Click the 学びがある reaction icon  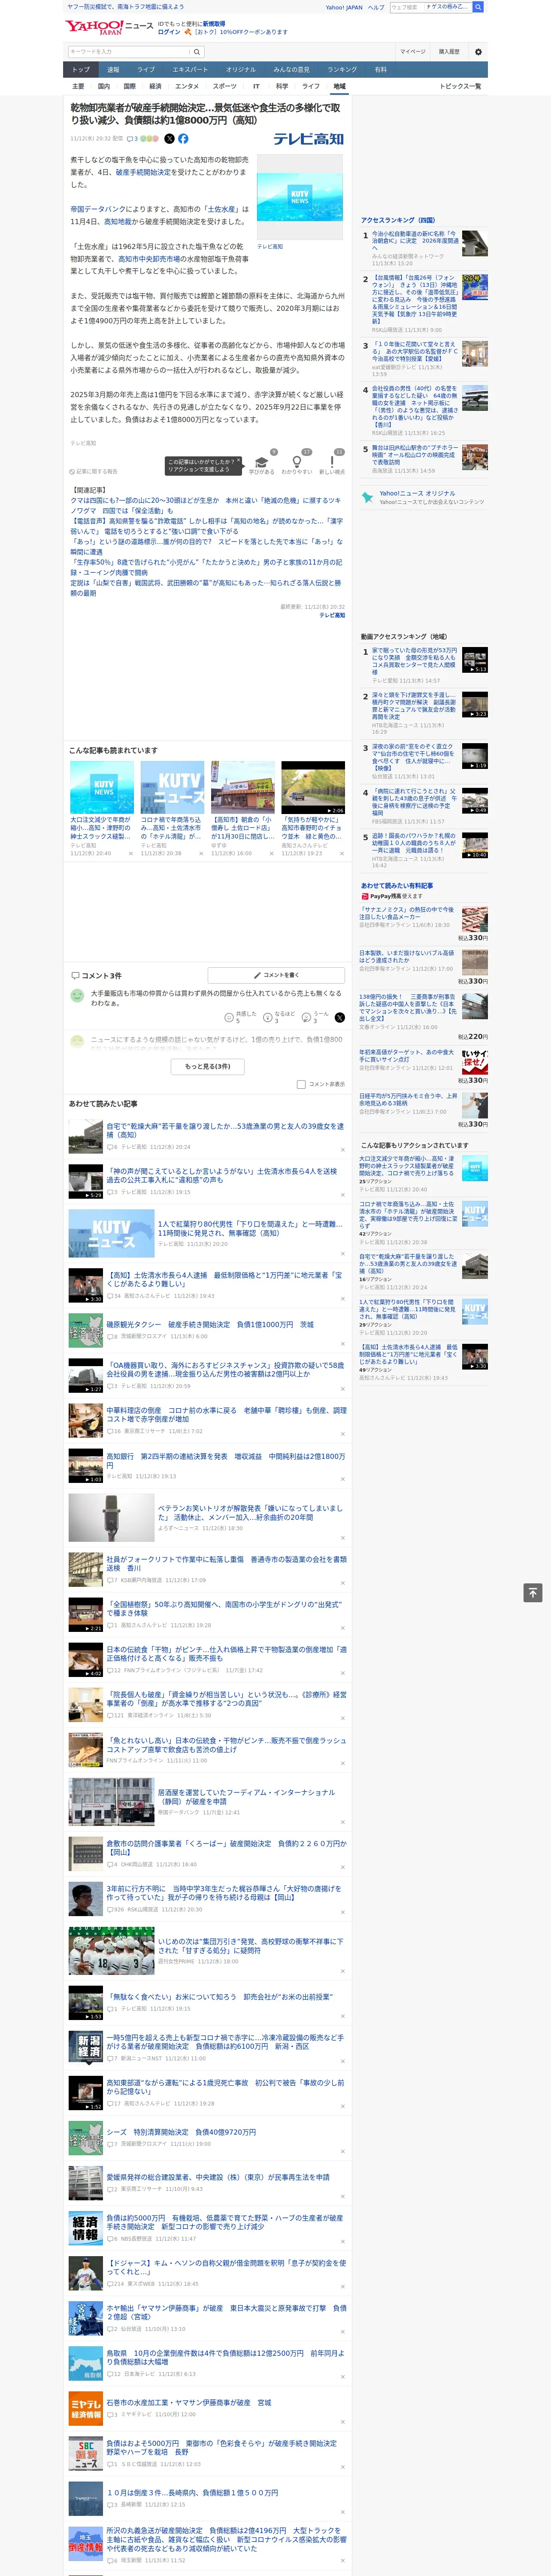[262, 462]
